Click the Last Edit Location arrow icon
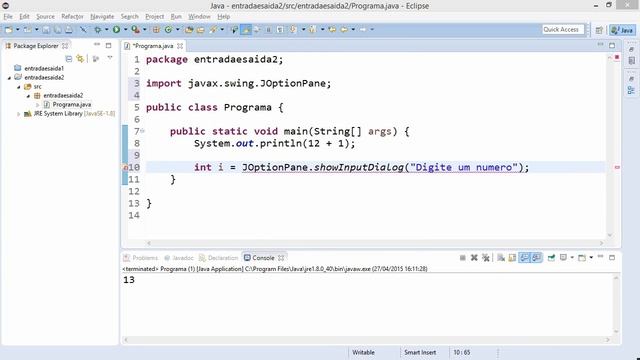The image size is (640, 360). click(x=332, y=29)
